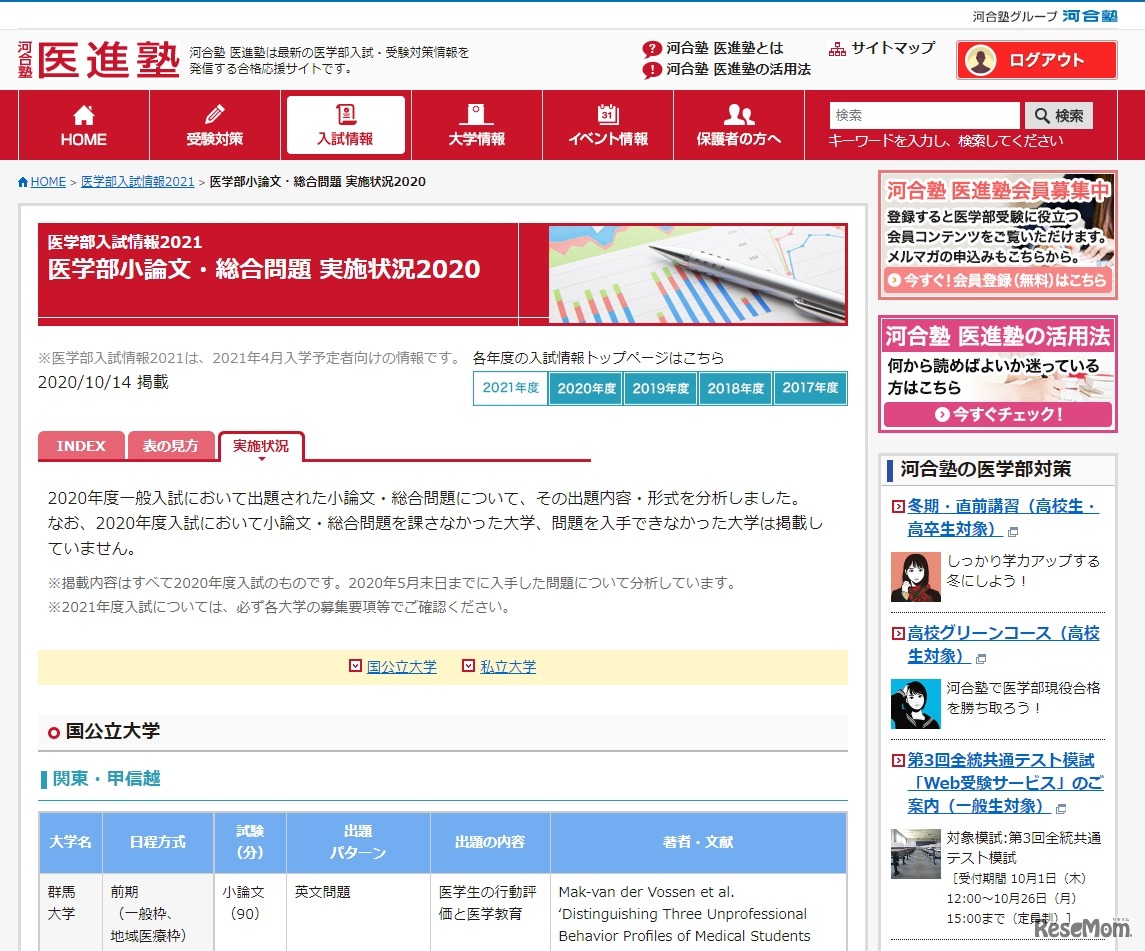Screen dimensions: 1145x951
Task: Select the 2021年度 year tab
Action: (509, 388)
